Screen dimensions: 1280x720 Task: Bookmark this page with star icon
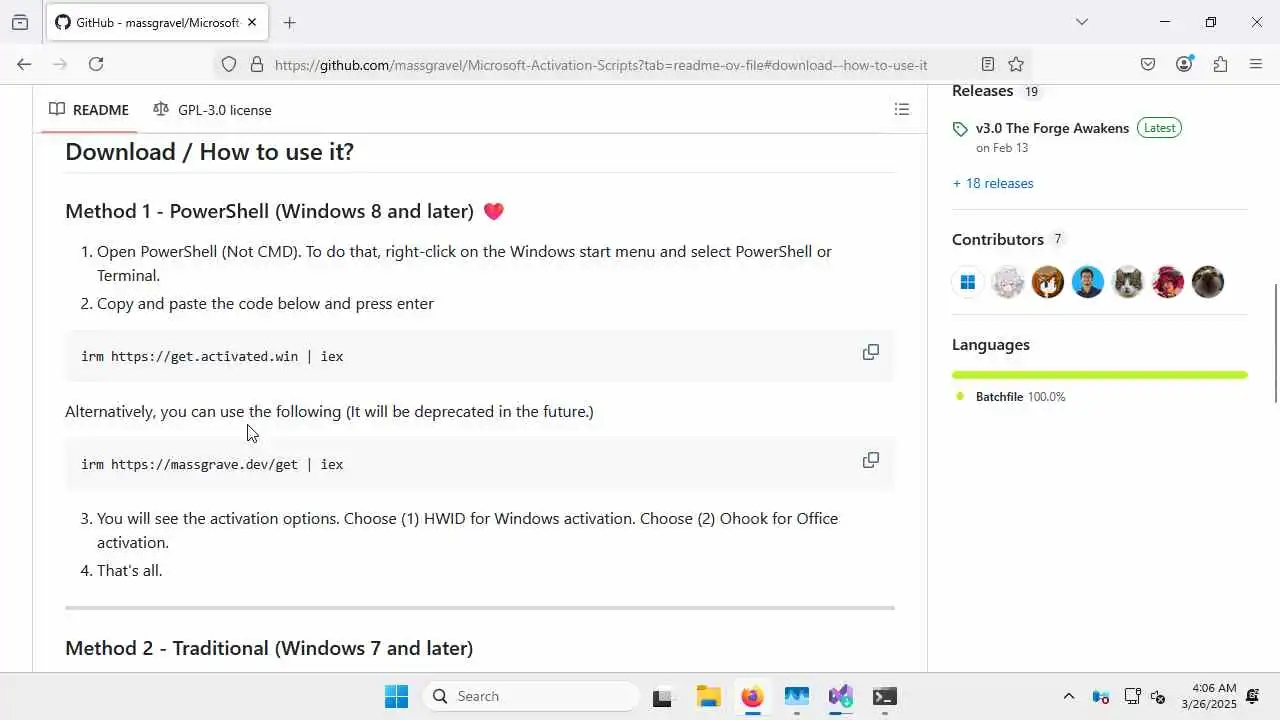click(1016, 64)
